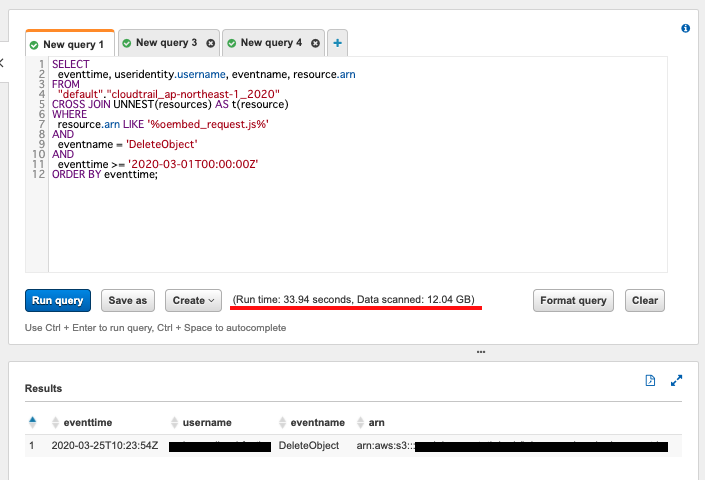Screen dimensions: 705x480
Task: Sort by row number column arrow
Action: (32, 422)
